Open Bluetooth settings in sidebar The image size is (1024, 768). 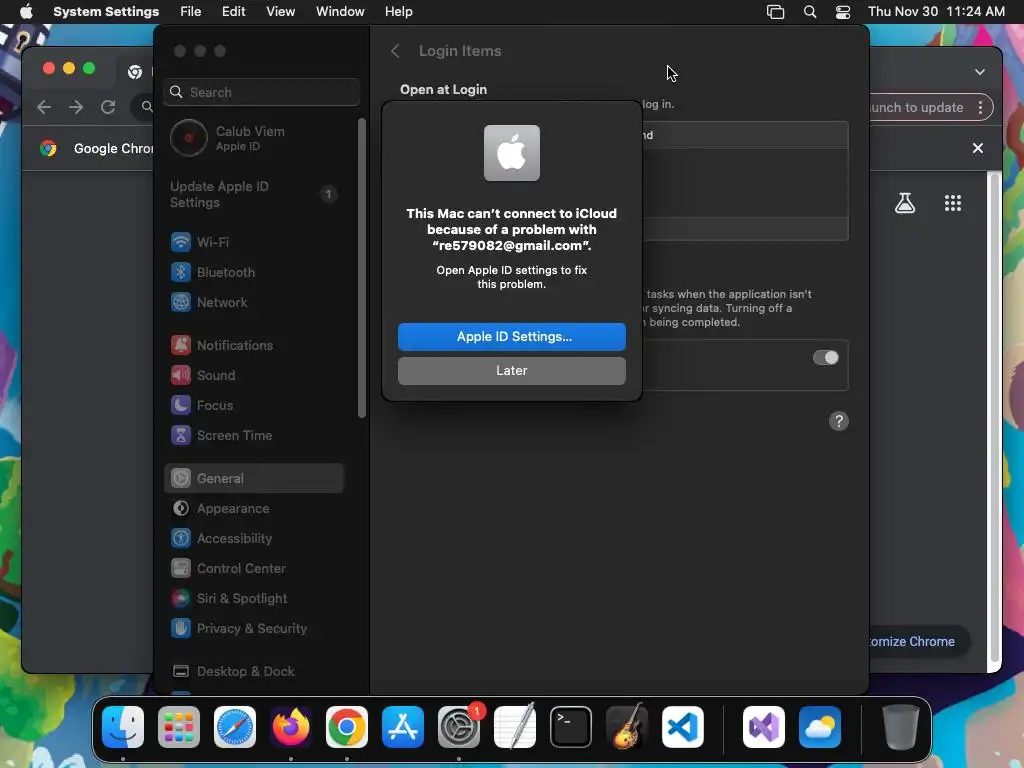point(255,272)
